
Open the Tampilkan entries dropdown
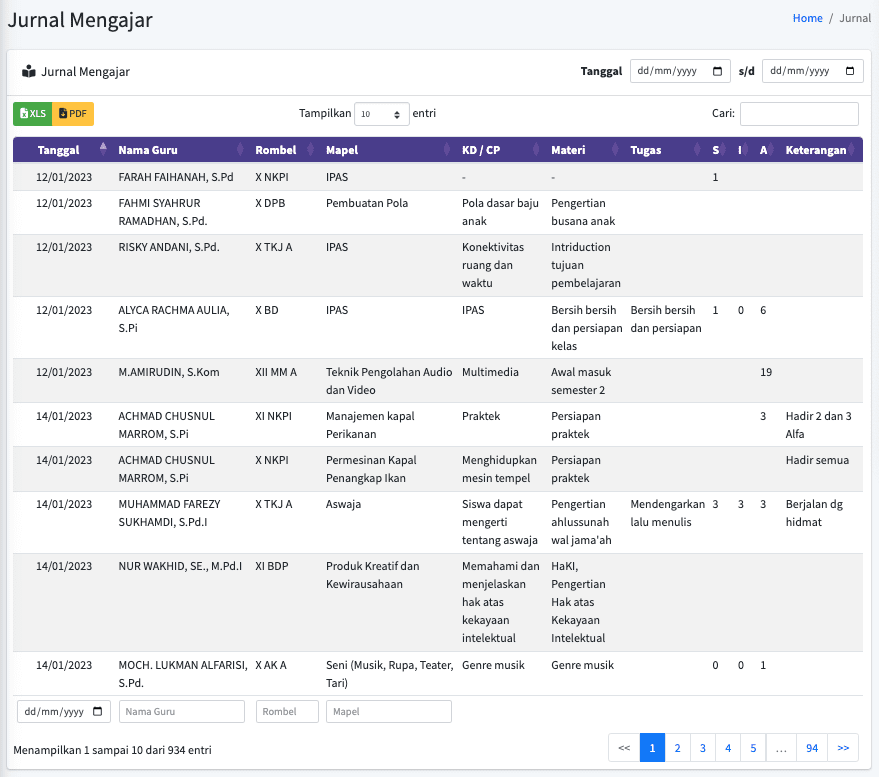pos(381,114)
